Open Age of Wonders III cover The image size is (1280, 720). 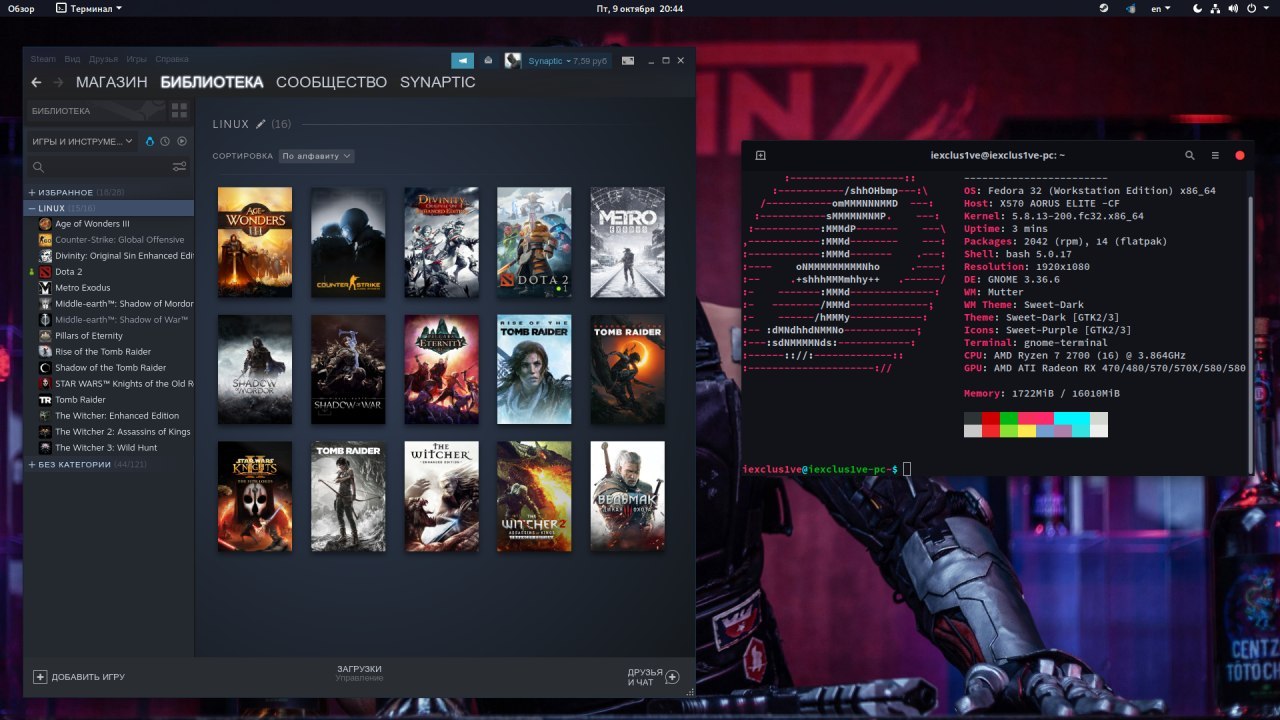(x=255, y=242)
